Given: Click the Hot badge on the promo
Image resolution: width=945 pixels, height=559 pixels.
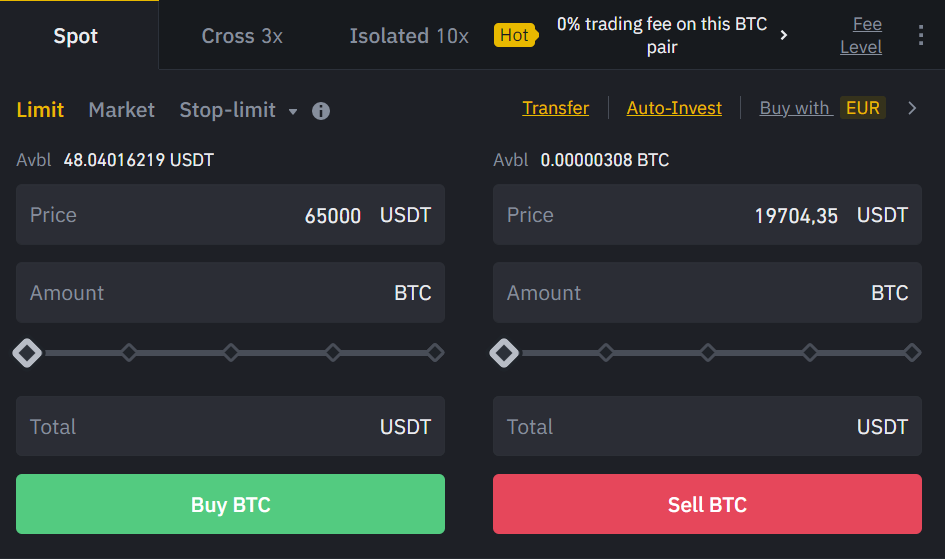Looking at the screenshot, I should [x=514, y=36].
